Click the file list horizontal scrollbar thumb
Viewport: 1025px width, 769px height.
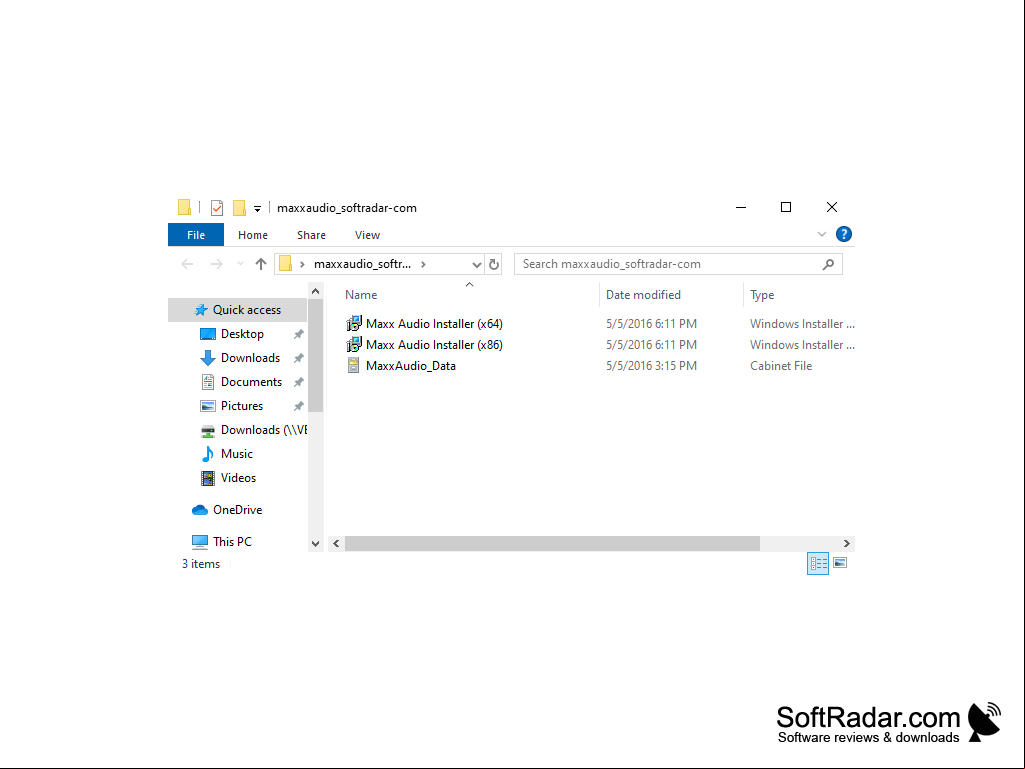click(552, 543)
